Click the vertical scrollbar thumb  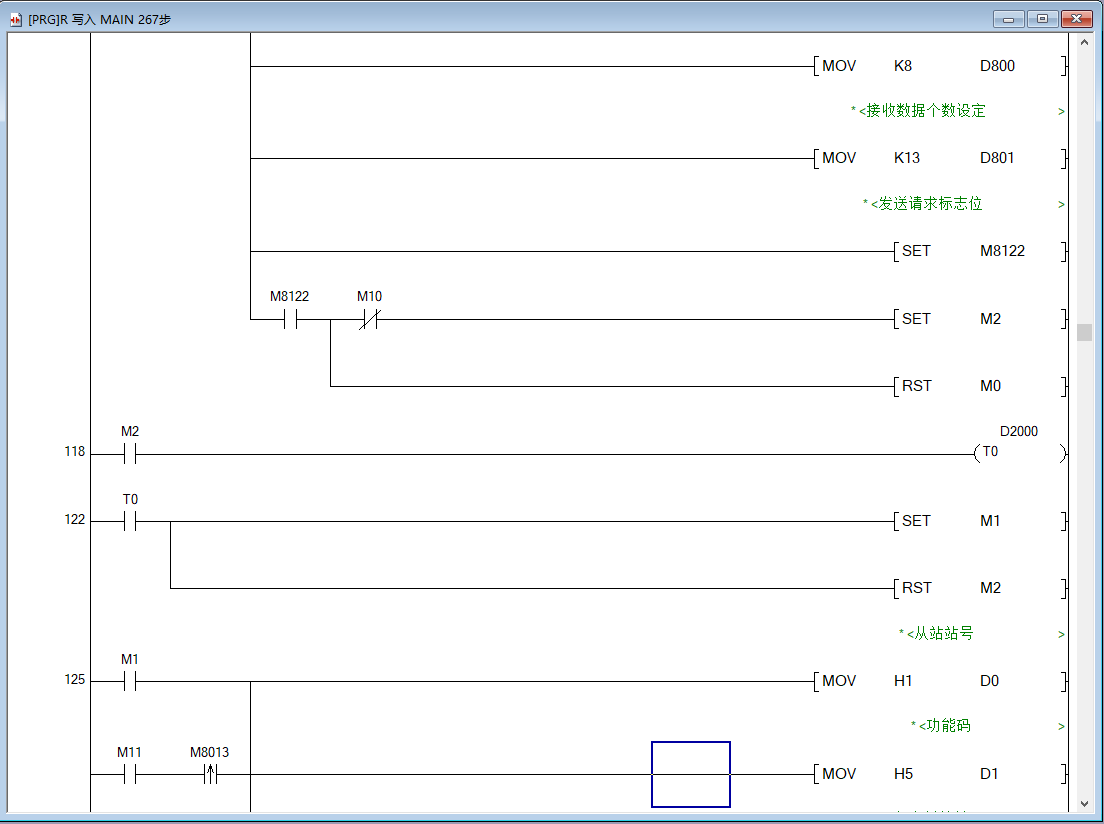pyautogui.click(x=1084, y=332)
